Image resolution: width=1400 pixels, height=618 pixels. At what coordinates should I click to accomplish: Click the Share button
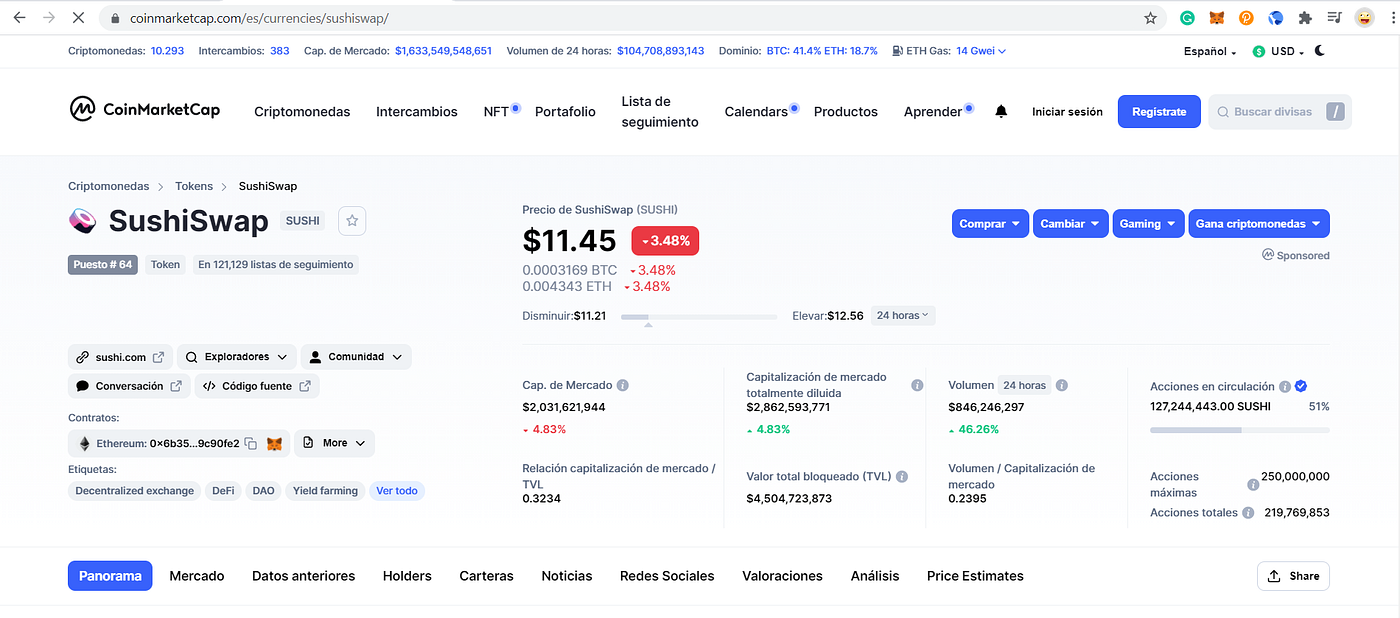(x=1293, y=576)
